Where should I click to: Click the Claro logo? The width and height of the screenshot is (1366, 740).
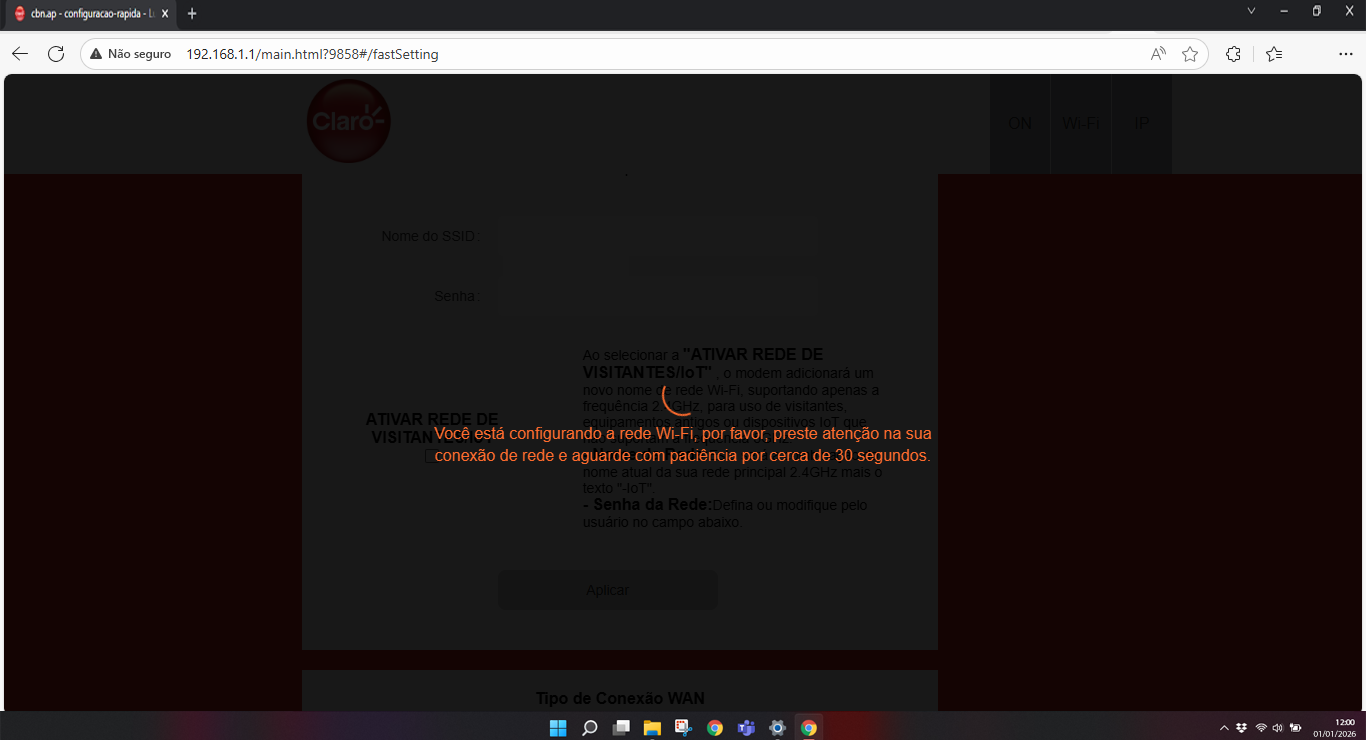click(x=348, y=122)
